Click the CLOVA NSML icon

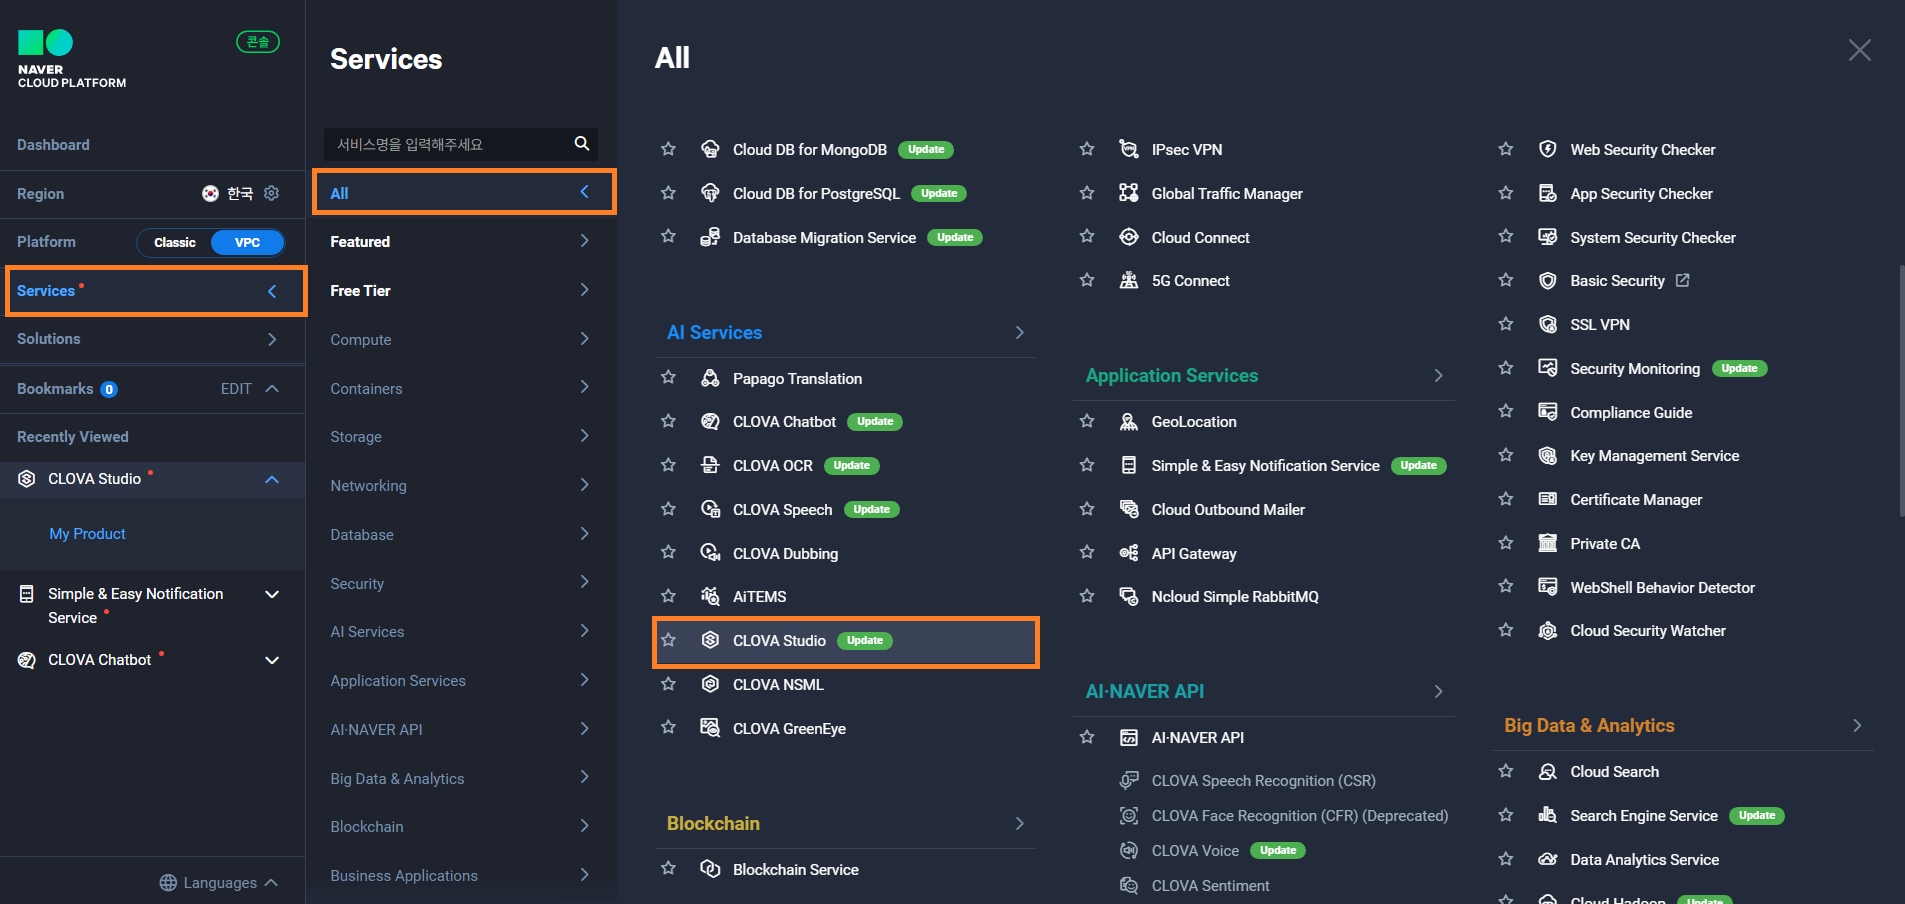click(x=710, y=684)
